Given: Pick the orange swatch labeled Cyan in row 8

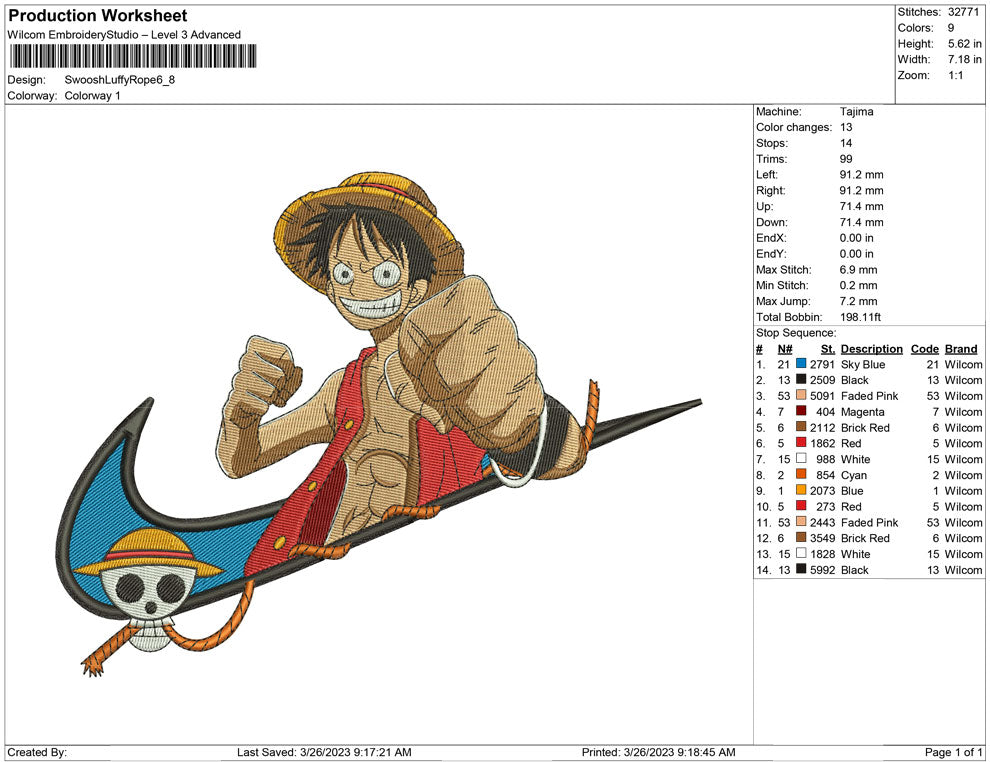Looking at the screenshot, I should pos(801,475).
